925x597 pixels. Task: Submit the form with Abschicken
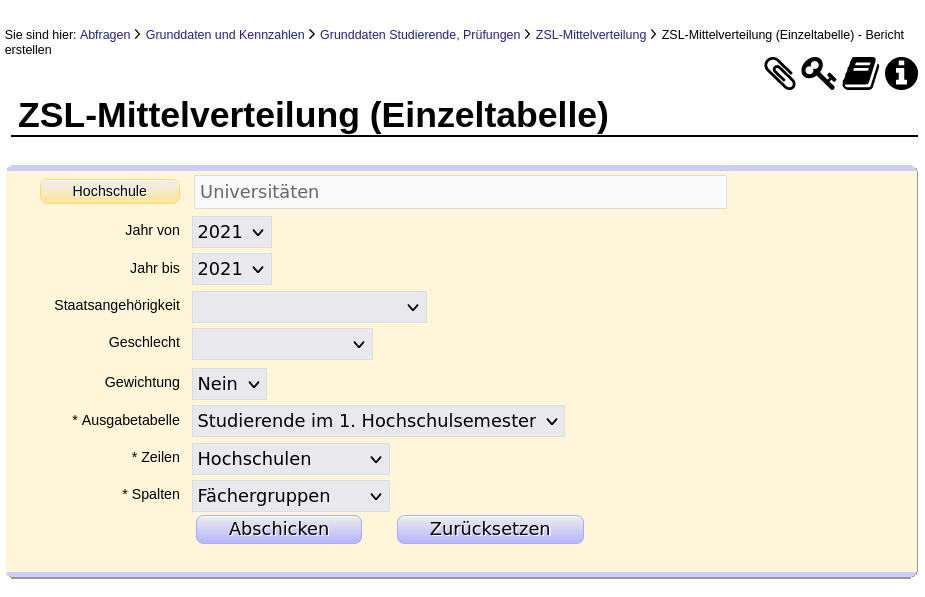coord(279,529)
